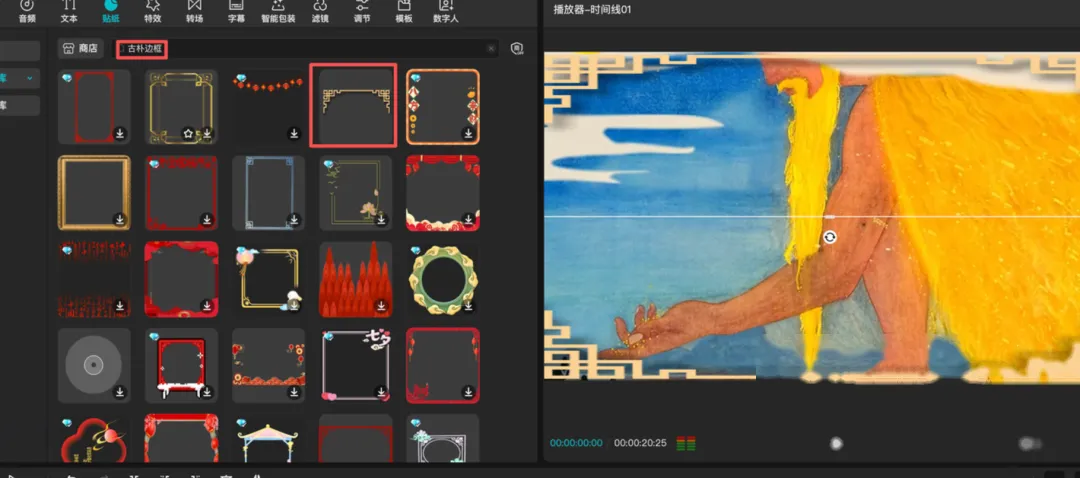Select the red cloud-shaped sticker in bottom row
Viewport: 1080px width, 478px height.
click(94, 439)
